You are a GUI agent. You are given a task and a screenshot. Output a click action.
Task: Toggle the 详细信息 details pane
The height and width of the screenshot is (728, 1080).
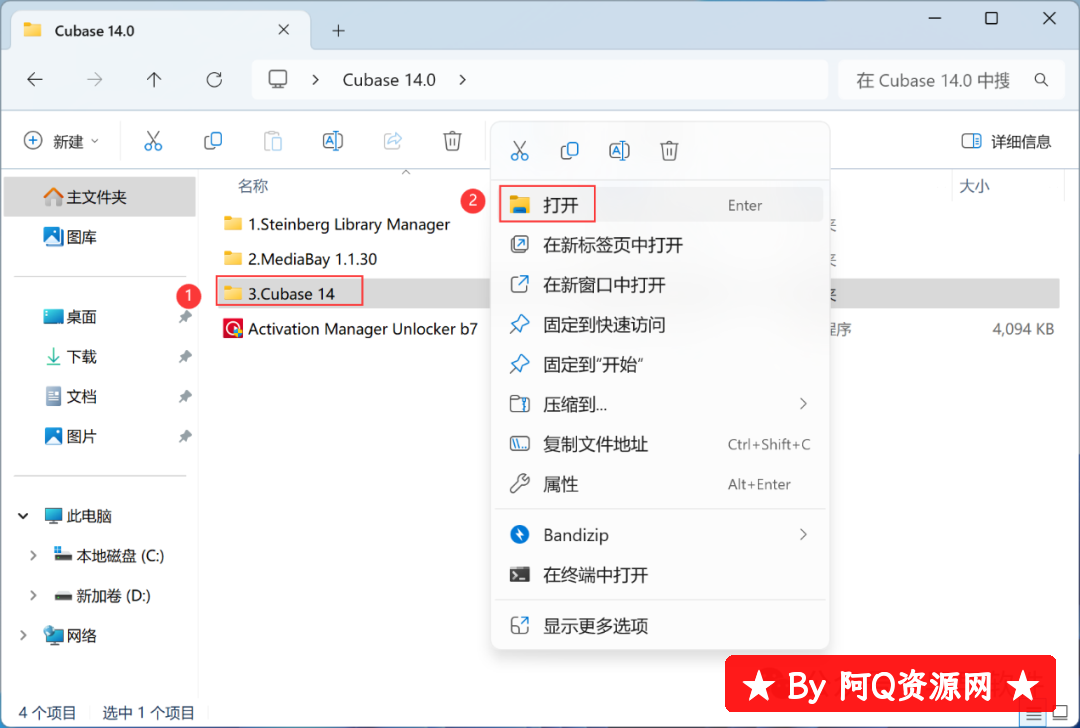(1006, 142)
